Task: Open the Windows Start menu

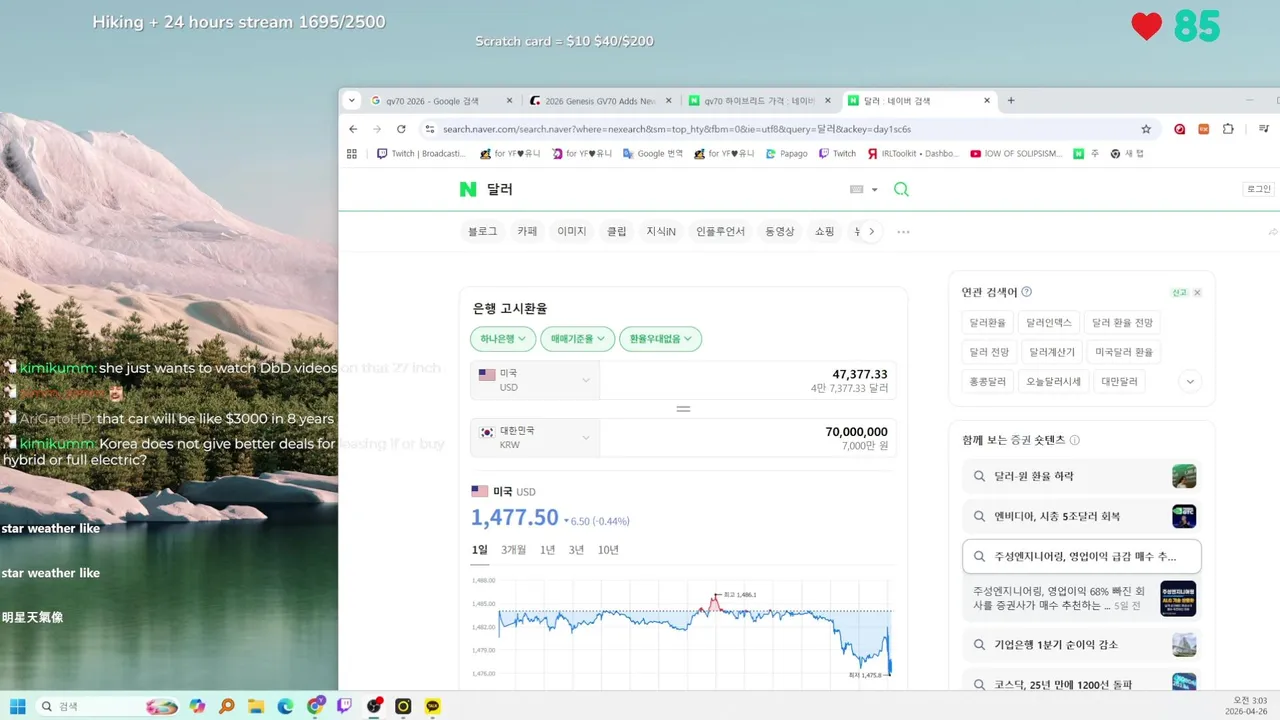Action: 18,706
